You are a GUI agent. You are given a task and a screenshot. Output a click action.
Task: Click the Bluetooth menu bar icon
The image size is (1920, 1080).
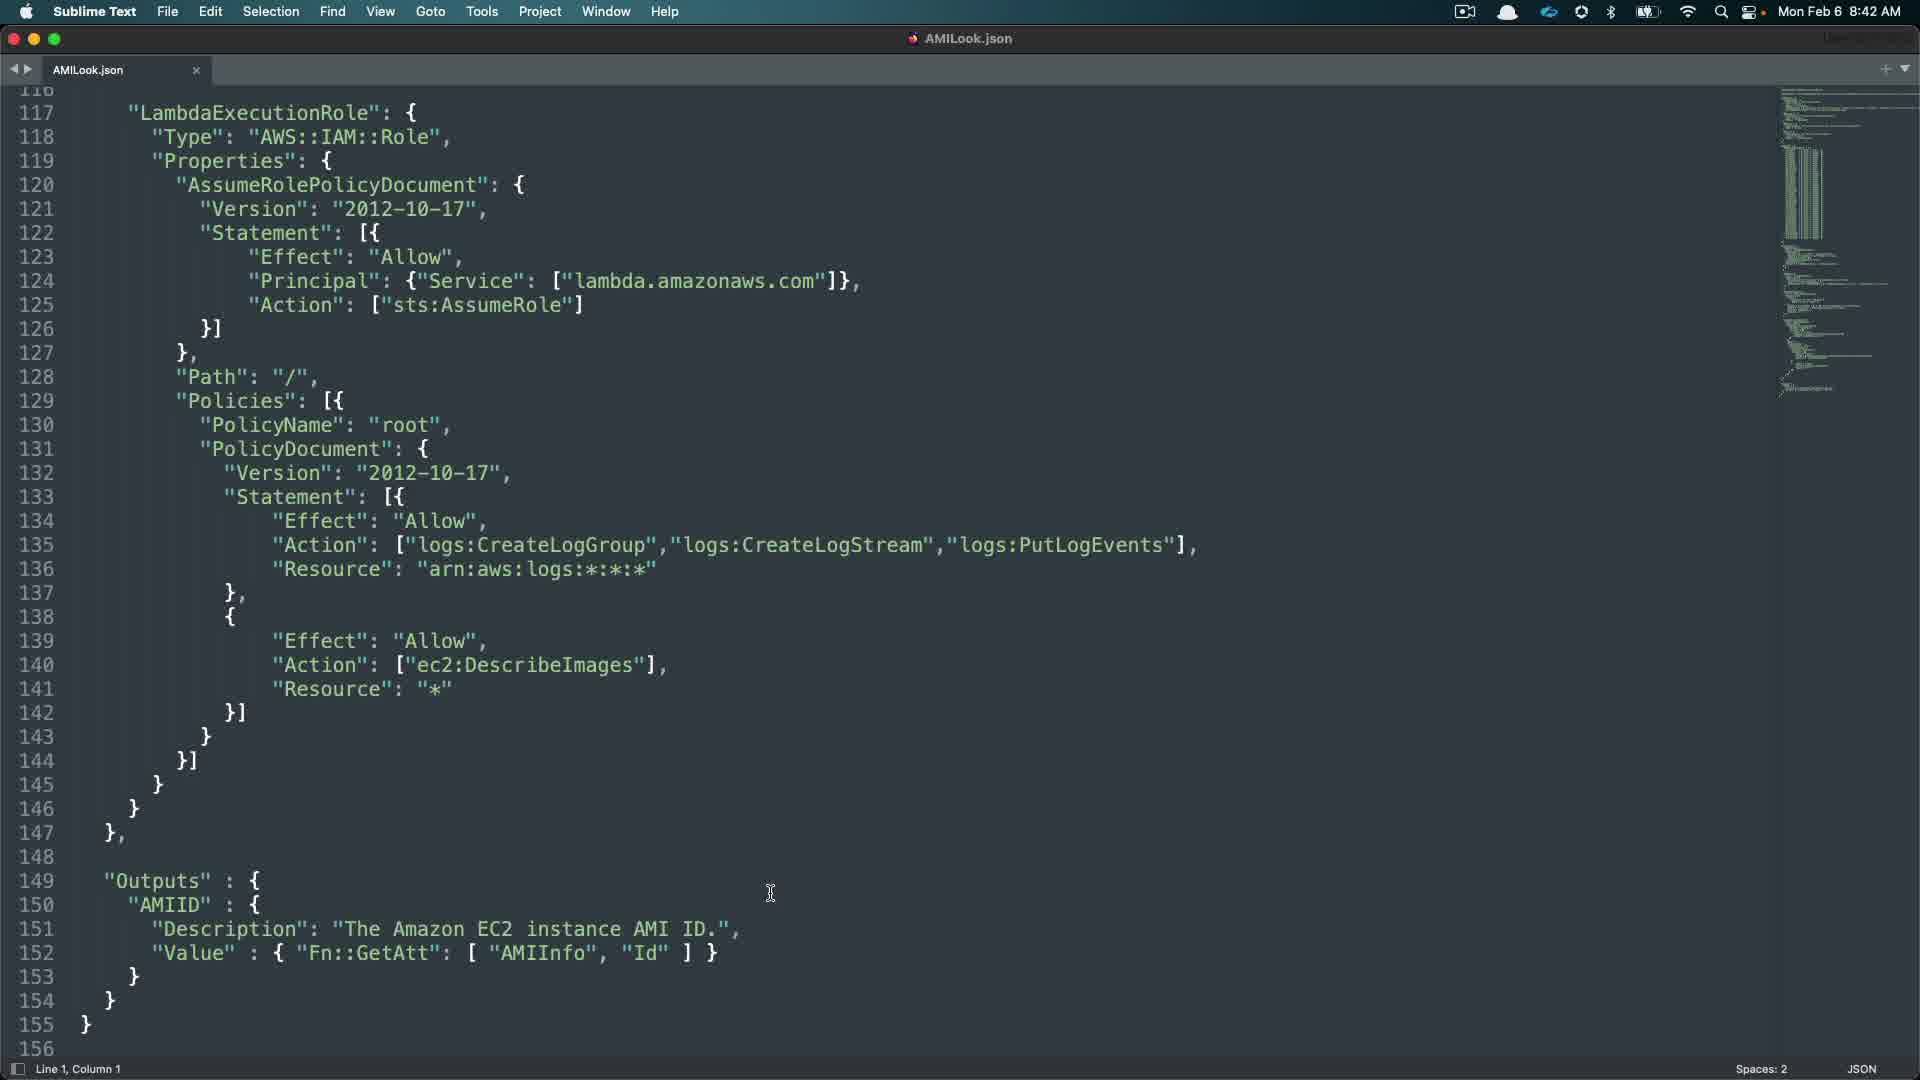(x=1611, y=12)
